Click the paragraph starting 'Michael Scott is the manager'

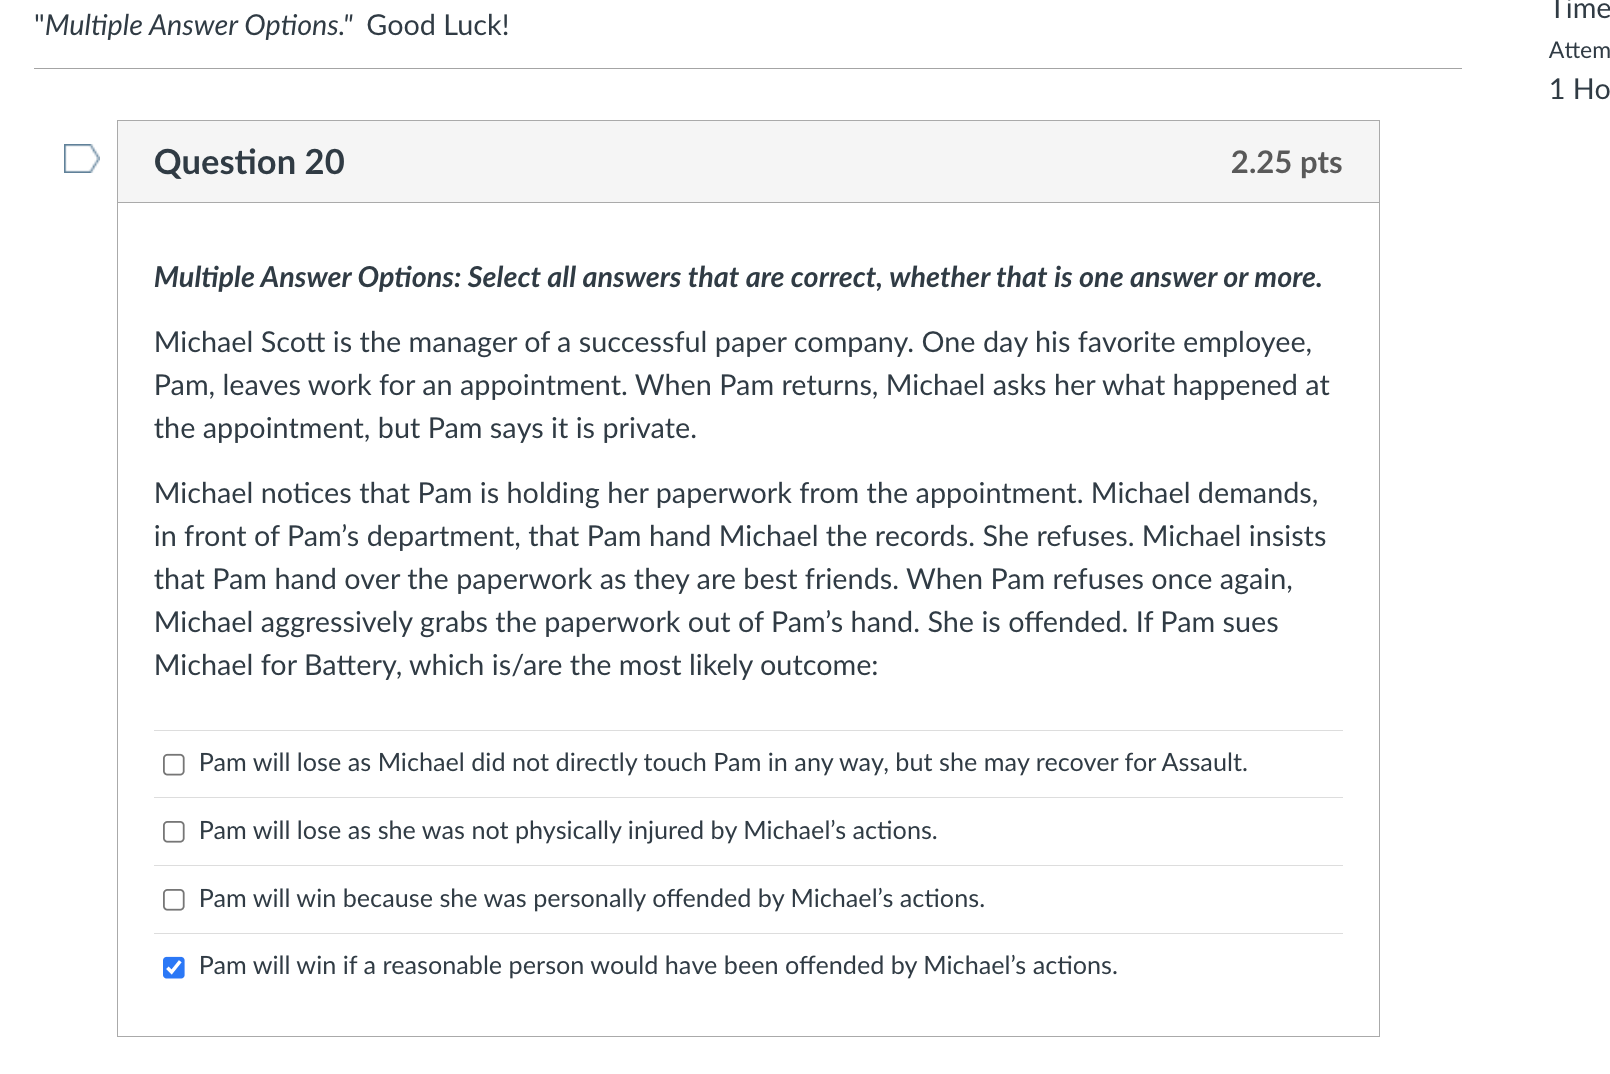(740, 385)
